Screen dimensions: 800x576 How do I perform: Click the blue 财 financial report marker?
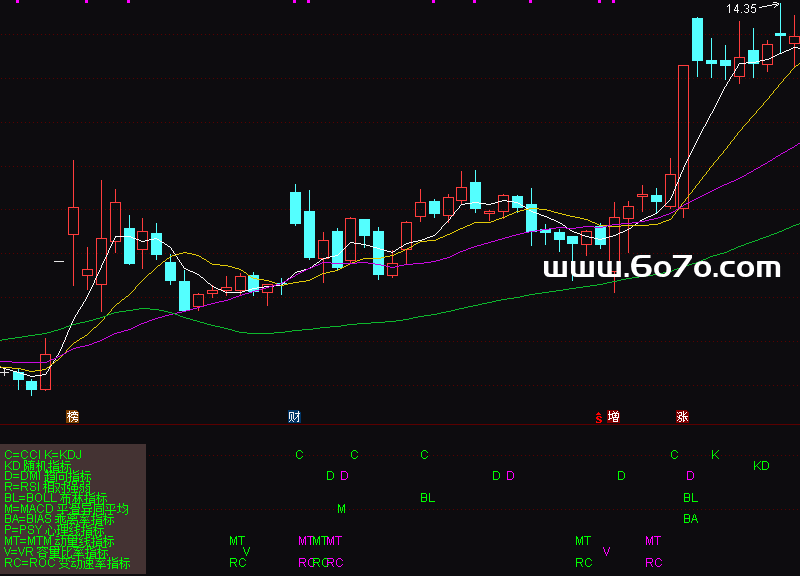tap(295, 416)
